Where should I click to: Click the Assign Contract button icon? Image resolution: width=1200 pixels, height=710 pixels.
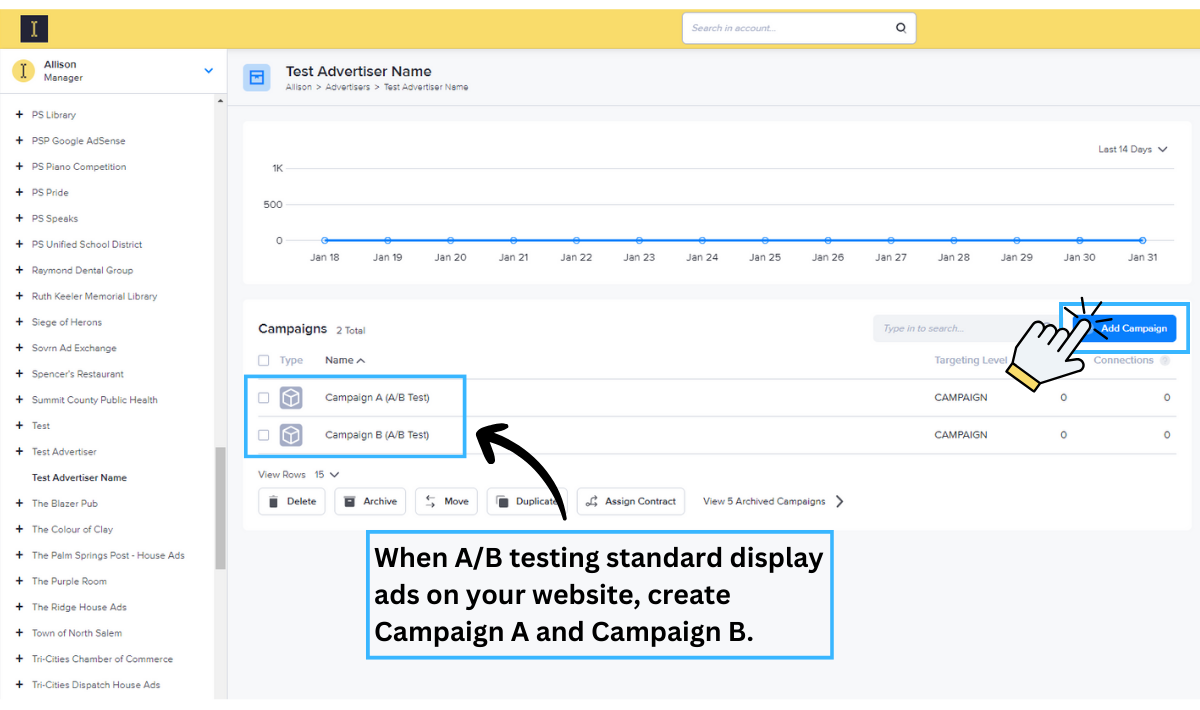coord(592,502)
